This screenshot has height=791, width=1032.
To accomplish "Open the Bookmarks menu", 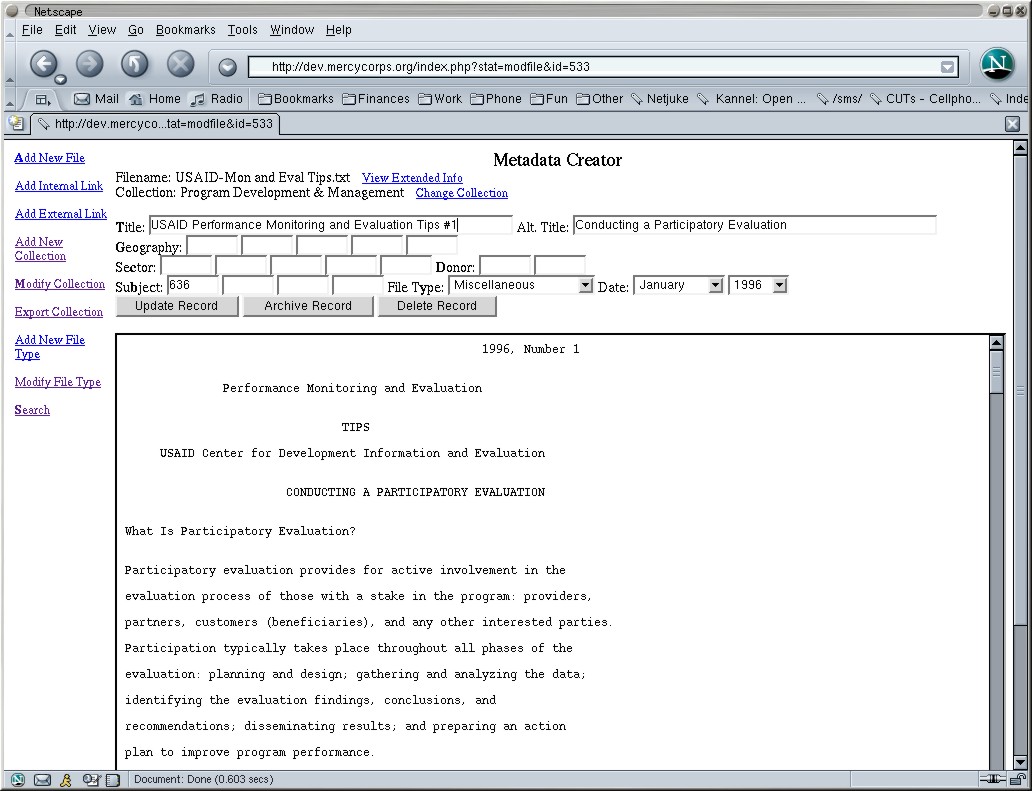I will [x=186, y=30].
